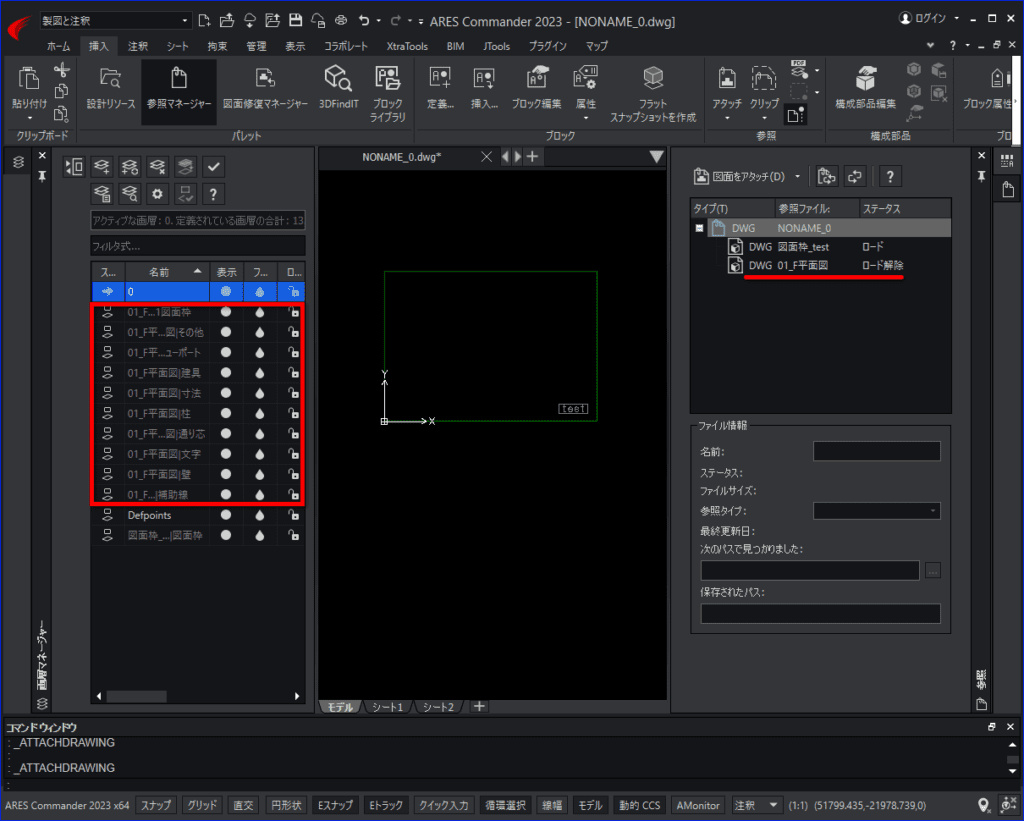
Task: Click the scissors cut icon
Action: pos(62,70)
